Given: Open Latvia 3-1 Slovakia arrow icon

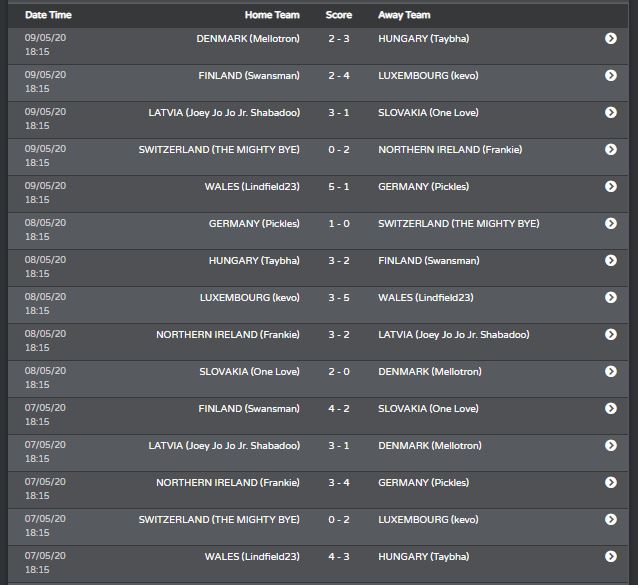Looking at the screenshot, I should click(x=610, y=112).
